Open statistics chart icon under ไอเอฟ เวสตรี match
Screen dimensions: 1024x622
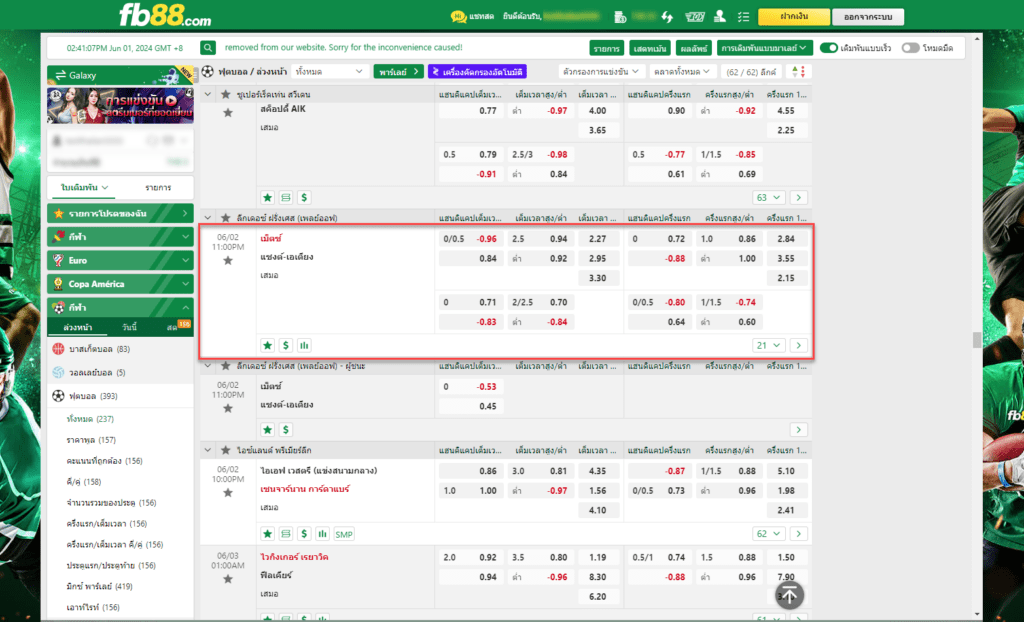point(322,534)
